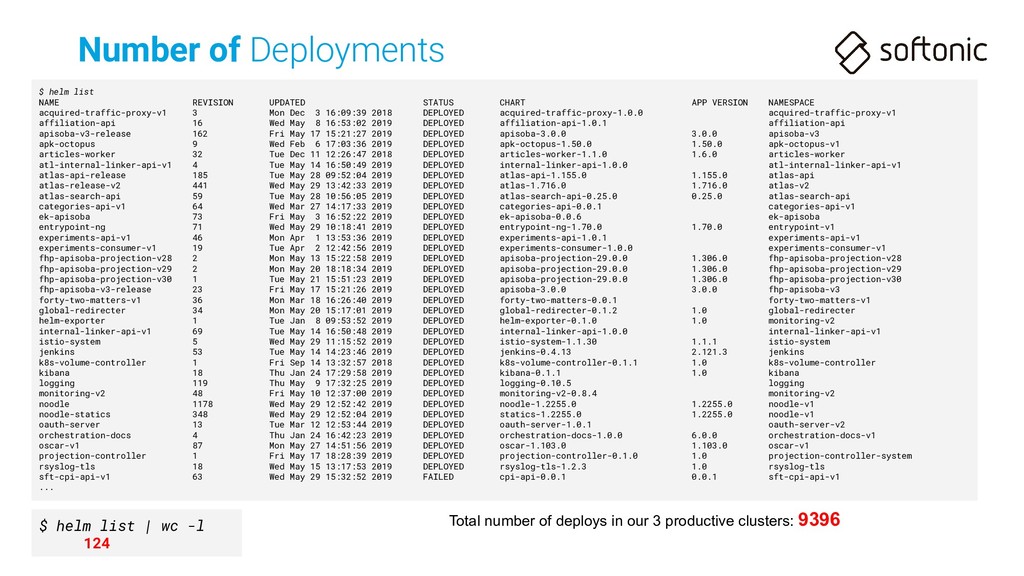Click revision number 441
The height and width of the screenshot is (576, 1024).
tap(200, 186)
